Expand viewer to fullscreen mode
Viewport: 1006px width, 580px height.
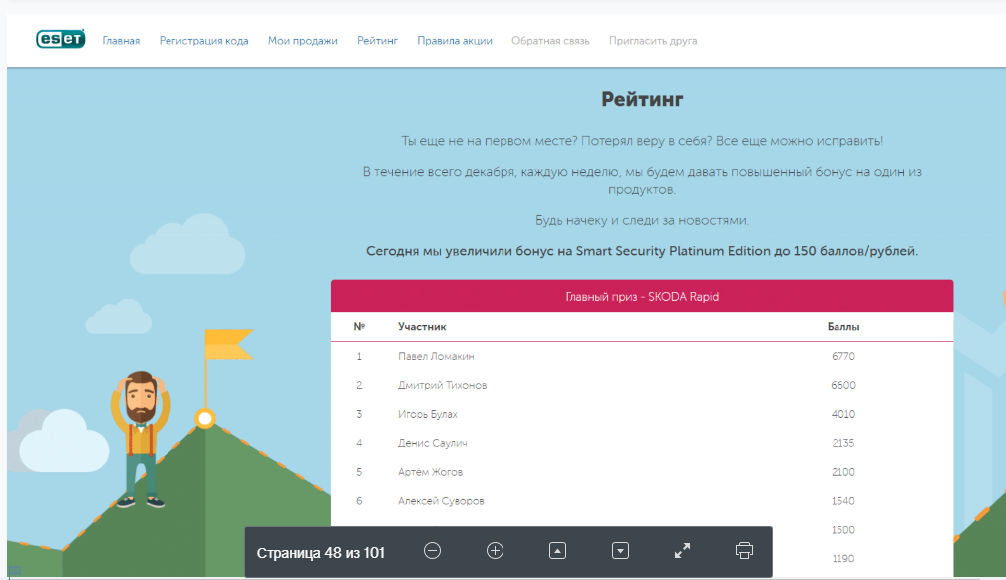click(682, 551)
